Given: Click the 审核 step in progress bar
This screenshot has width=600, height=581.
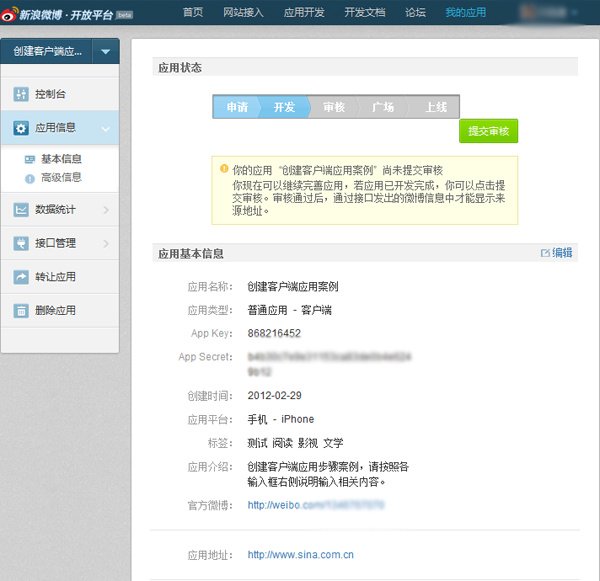Looking at the screenshot, I should [x=333, y=107].
